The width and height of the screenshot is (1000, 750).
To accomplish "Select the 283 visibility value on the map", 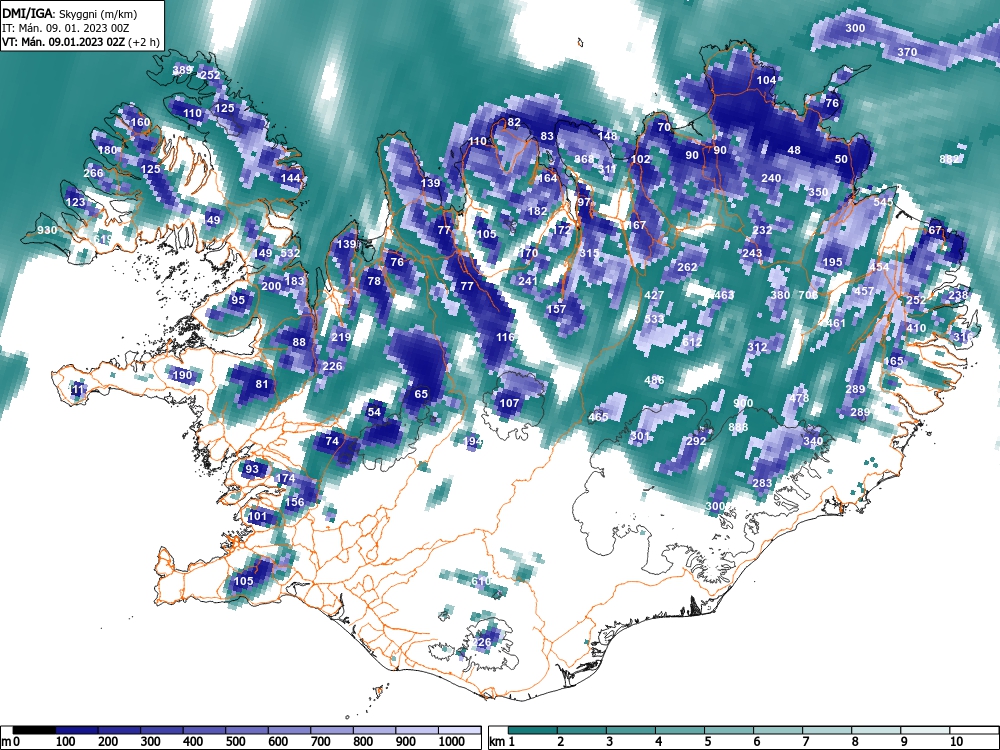I will (x=762, y=483).
